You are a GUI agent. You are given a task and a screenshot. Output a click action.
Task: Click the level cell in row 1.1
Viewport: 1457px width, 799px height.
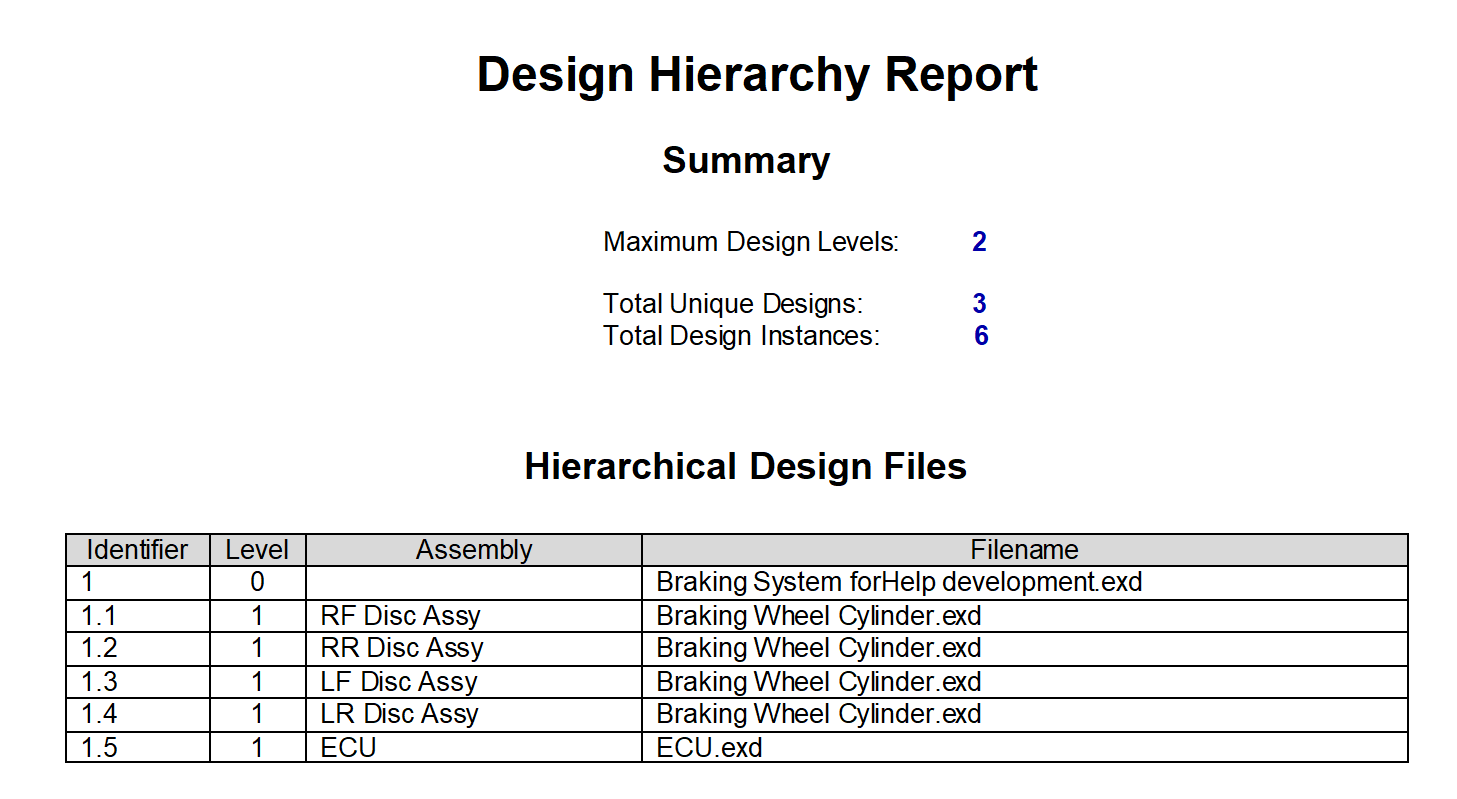pos(258,616)
